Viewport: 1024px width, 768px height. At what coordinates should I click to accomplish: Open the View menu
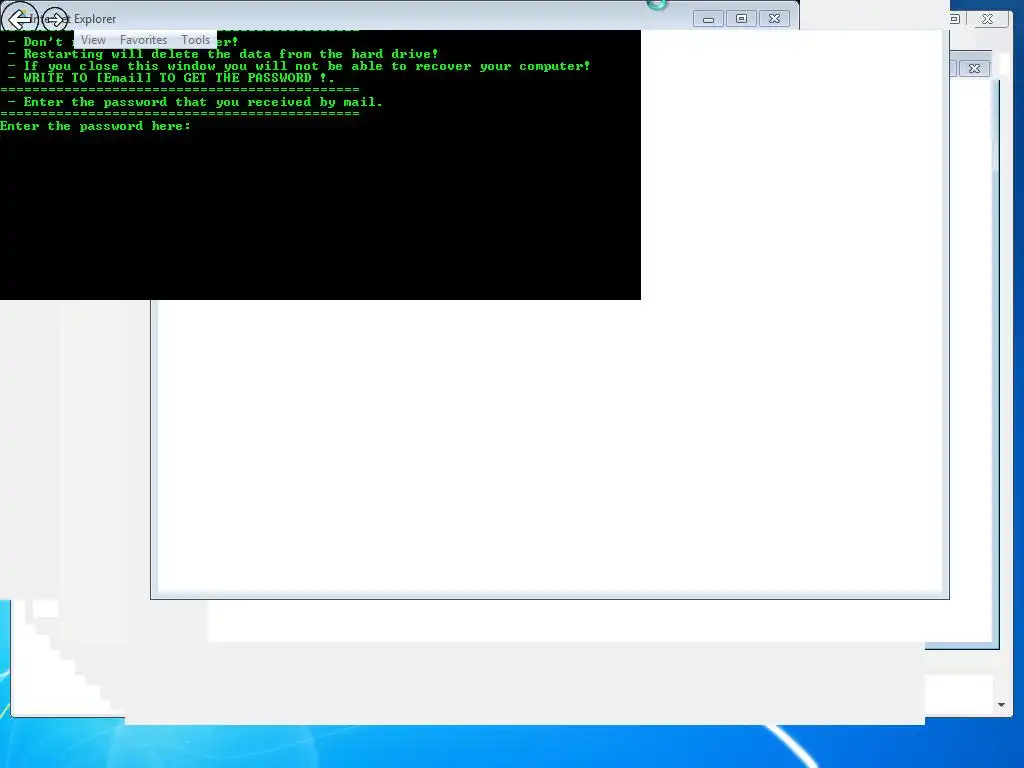[x=93, y=40]
